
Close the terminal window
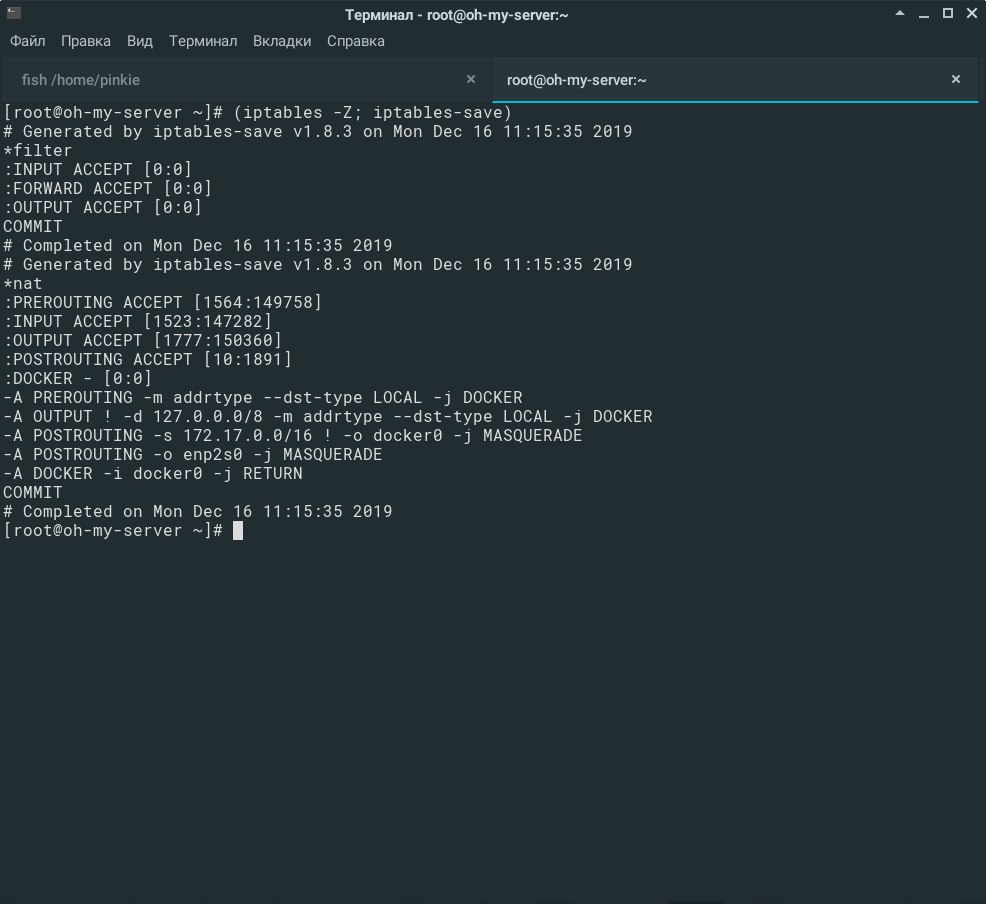972,13
